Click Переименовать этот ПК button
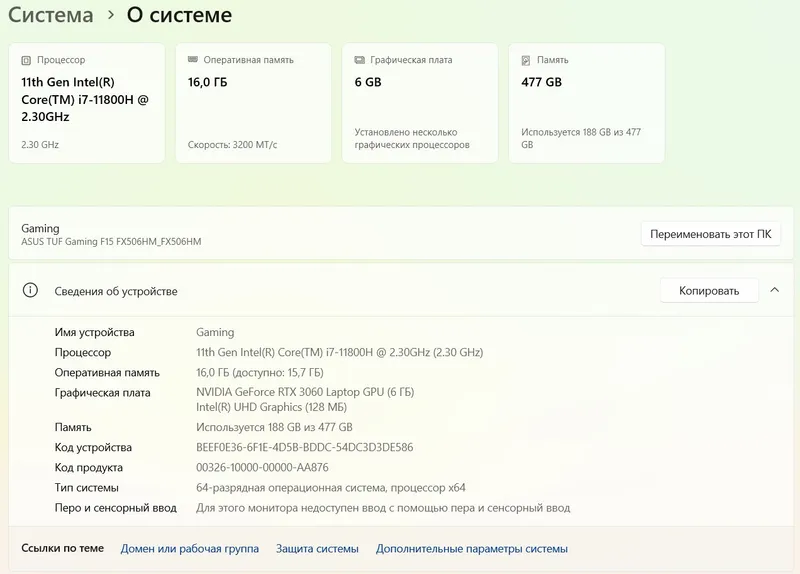This screenshot has width=800, height=574. click(x=710, y=234)
